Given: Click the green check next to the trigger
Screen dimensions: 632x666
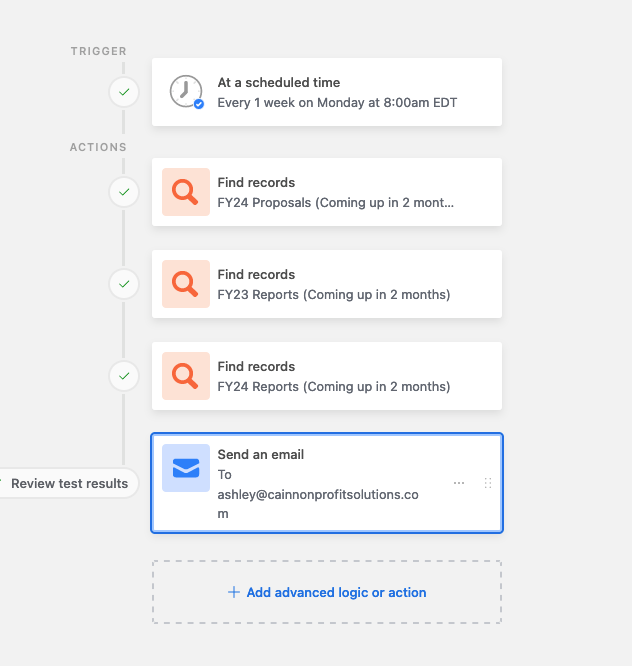Looking at the screenshot, I should point(124,92).
